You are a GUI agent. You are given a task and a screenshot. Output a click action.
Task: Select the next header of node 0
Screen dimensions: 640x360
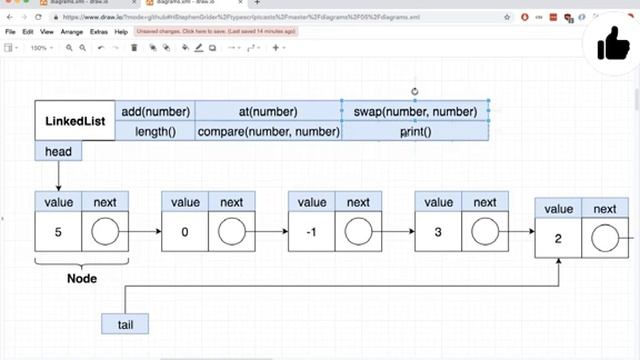[x=232, y=202]
